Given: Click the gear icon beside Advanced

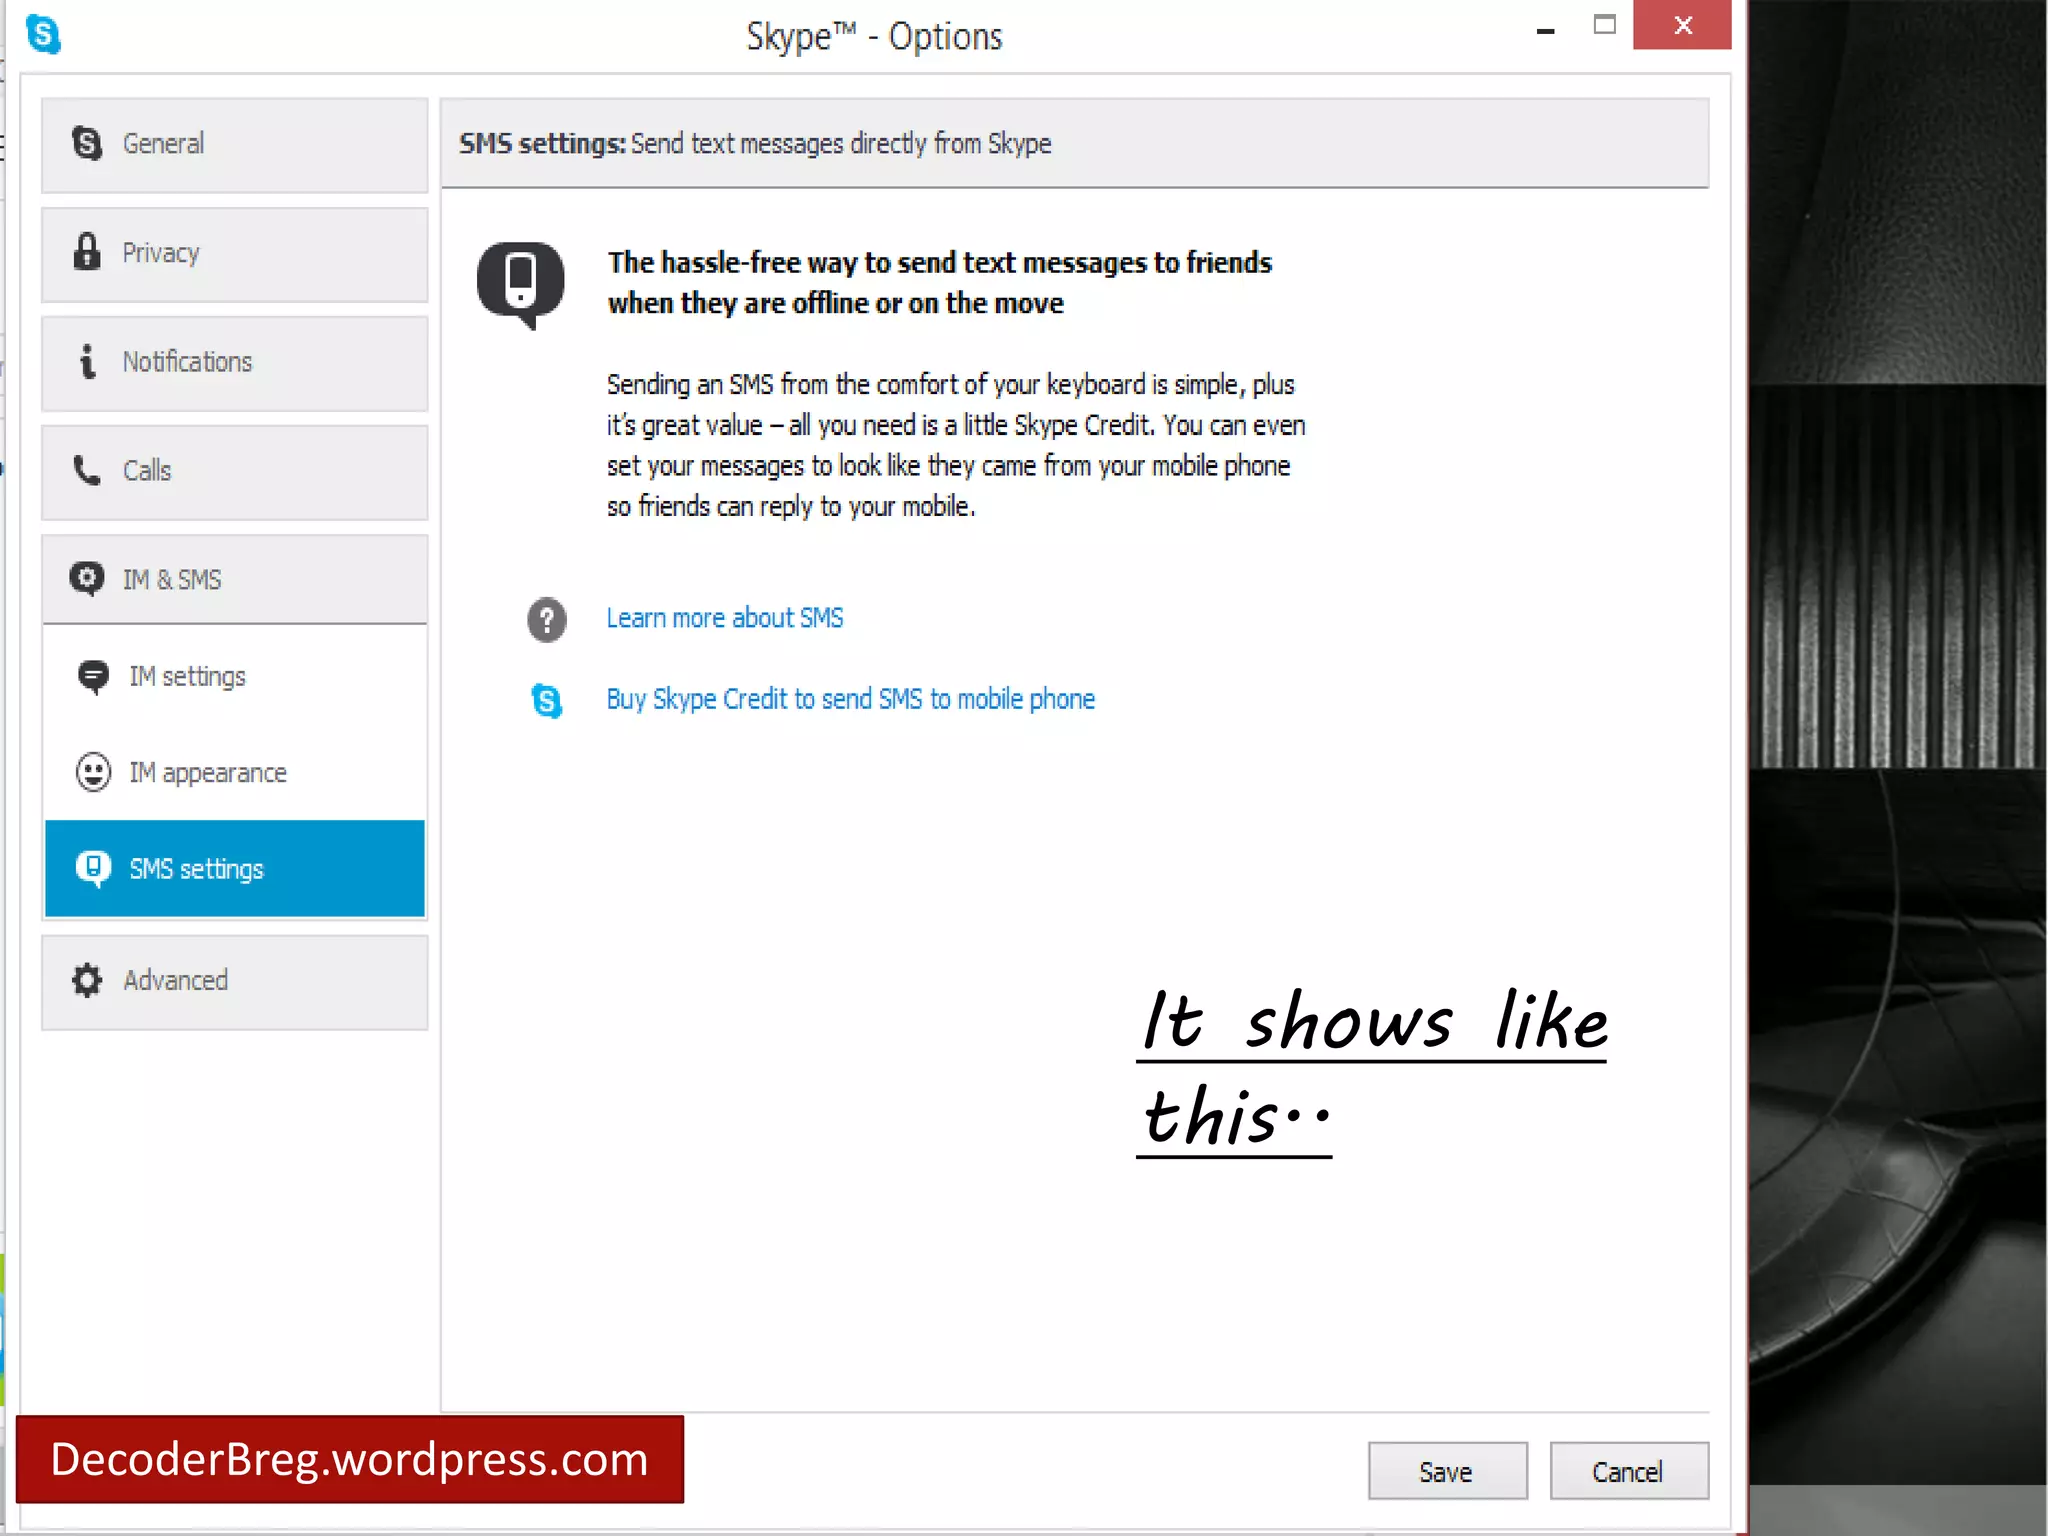Looking at the screenshot, I should tap(87, 980).
